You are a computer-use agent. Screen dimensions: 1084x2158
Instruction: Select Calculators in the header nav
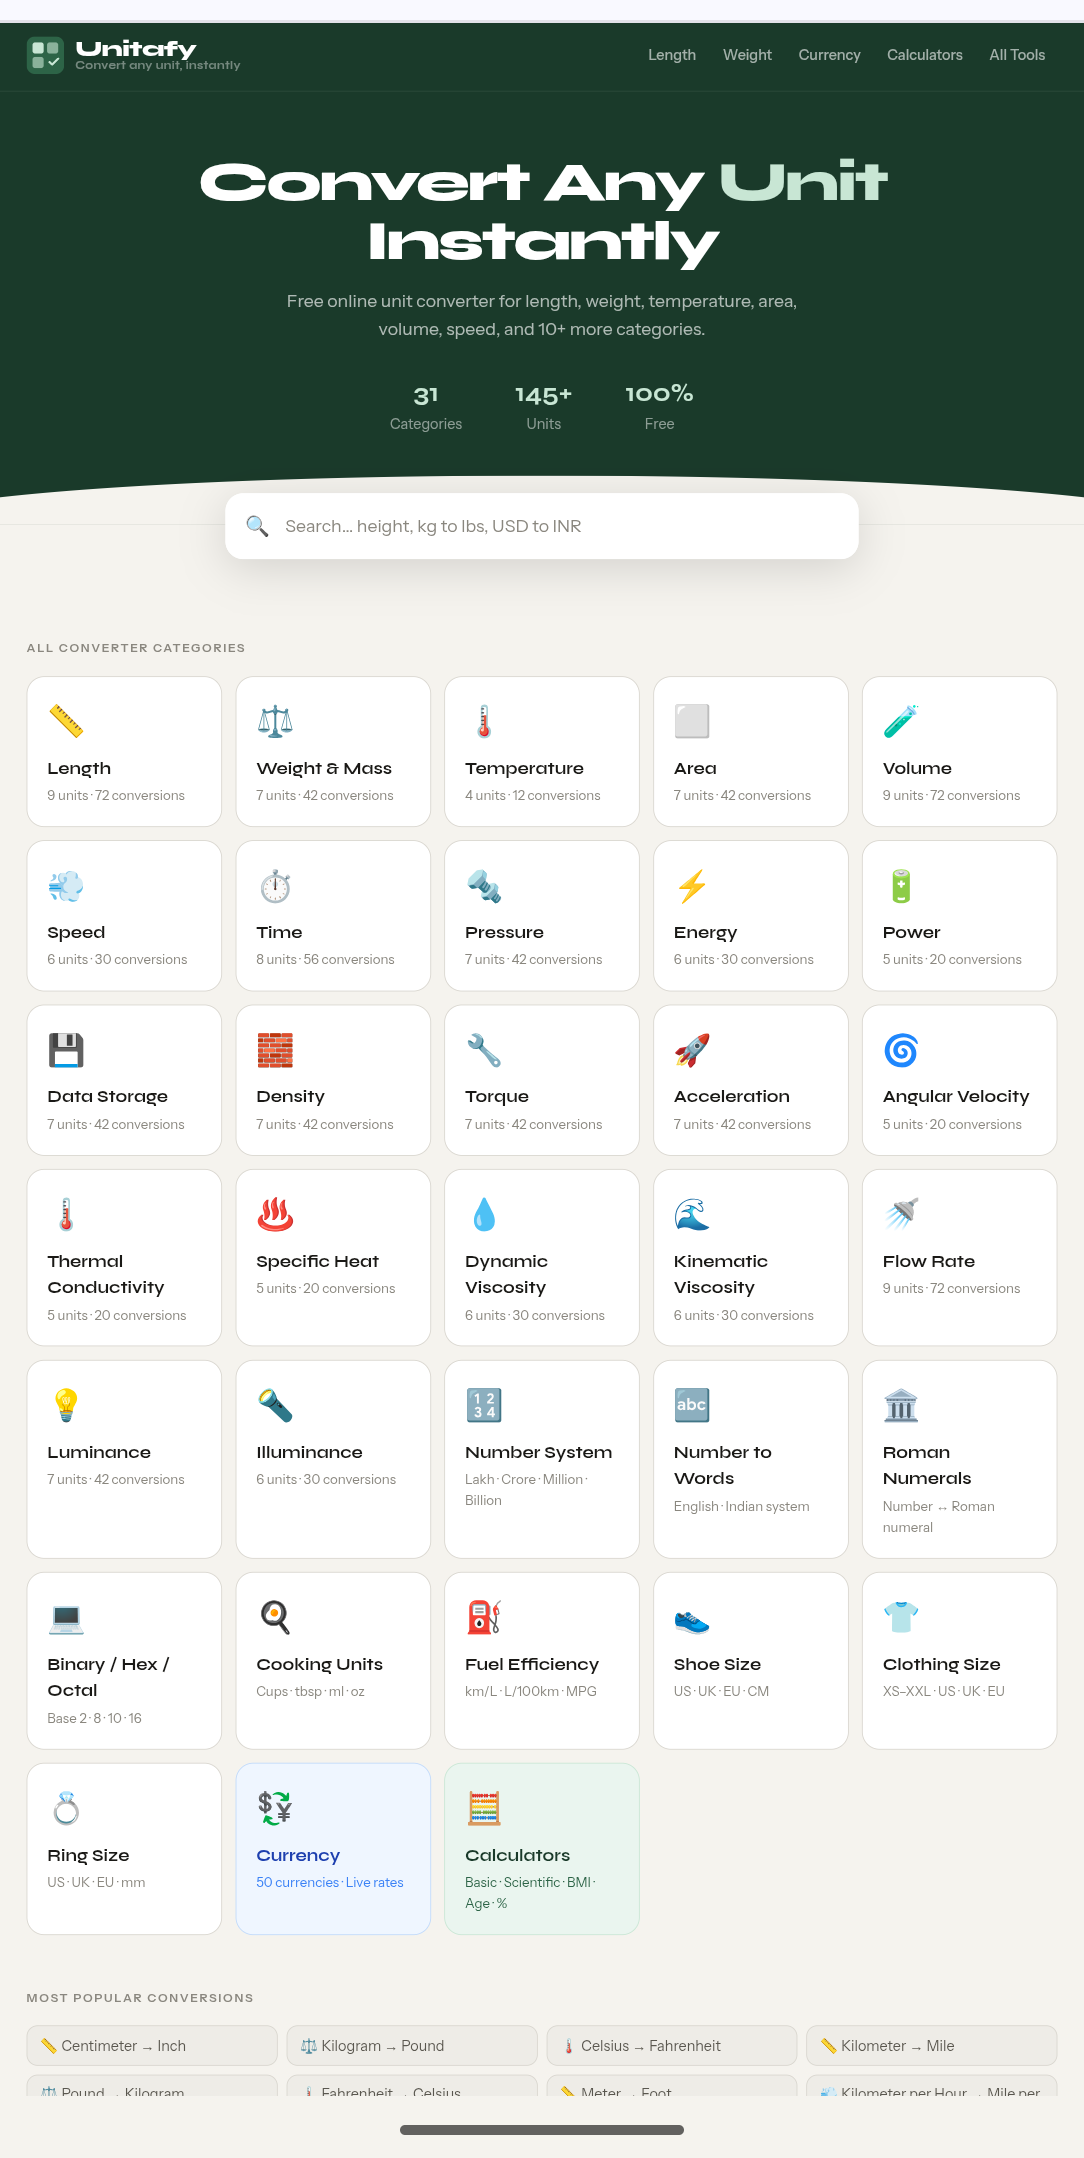925,55
